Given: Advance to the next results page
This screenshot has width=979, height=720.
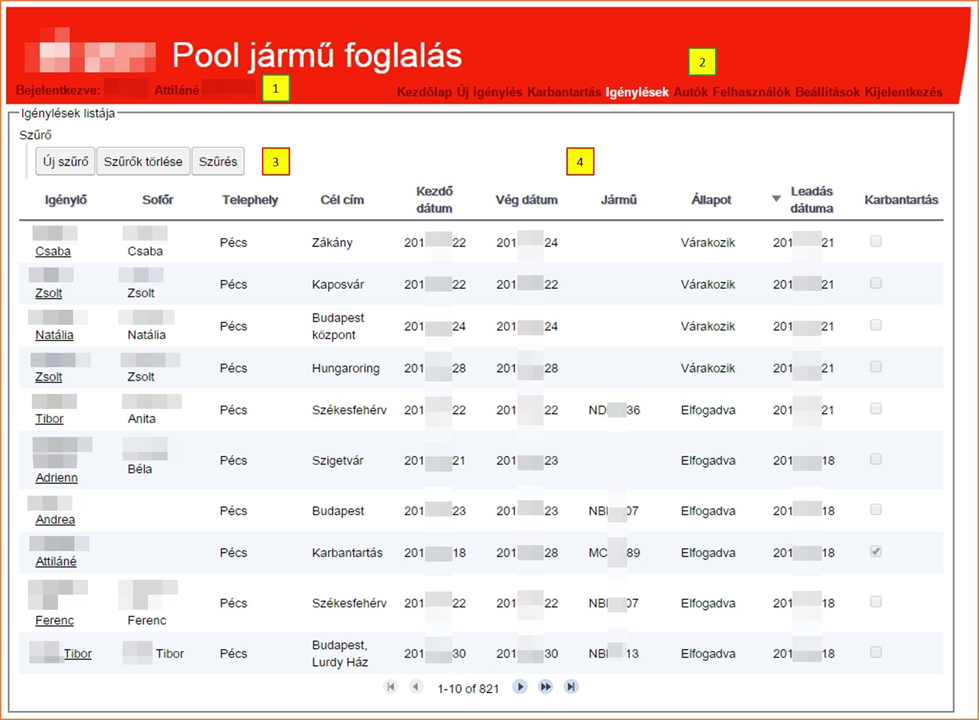Looking at the screenshot, I should [x=520, y=687].
